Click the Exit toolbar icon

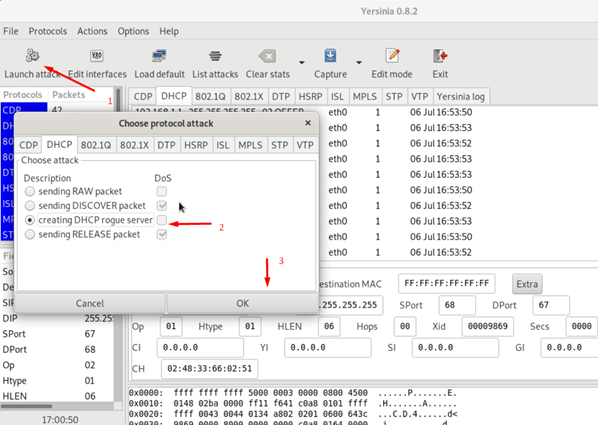(440, 56)
